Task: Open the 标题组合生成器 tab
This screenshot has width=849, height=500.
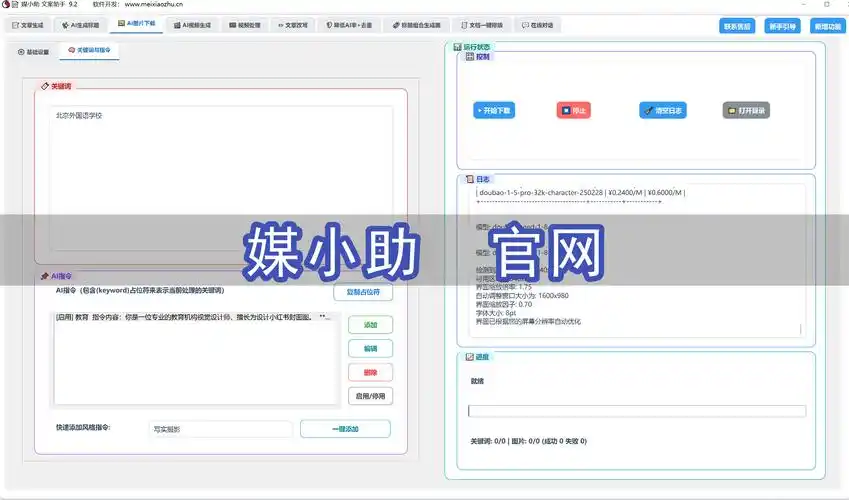Action: [417, 25]
